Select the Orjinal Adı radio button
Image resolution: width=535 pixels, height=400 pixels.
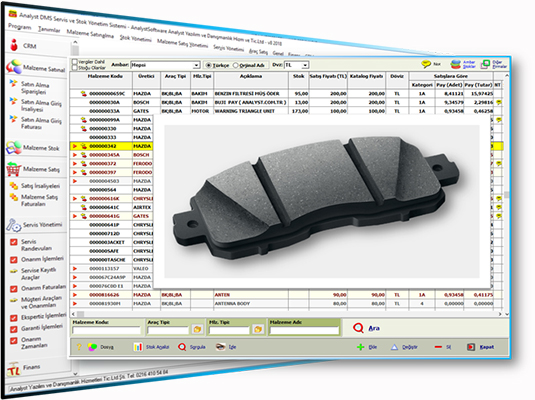pos(235,65)
